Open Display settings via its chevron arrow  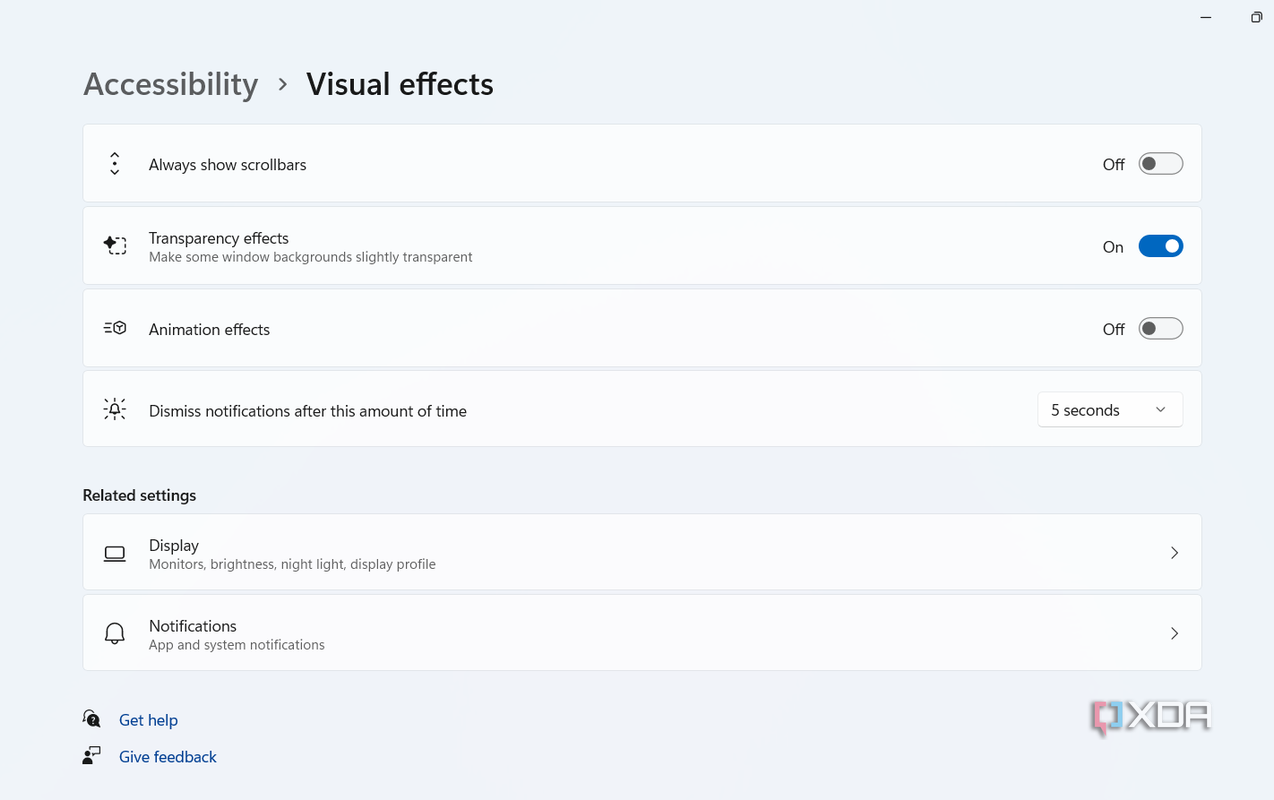point(1175,553)
